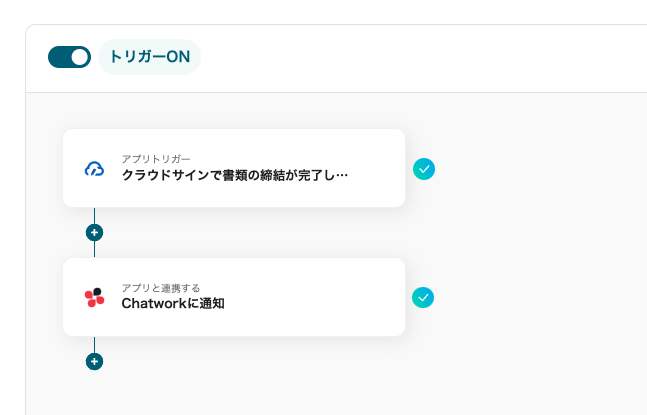Open the Chatworkに通知 step title
This screenshot has height=415, width=647.
[x=173, y=303]
